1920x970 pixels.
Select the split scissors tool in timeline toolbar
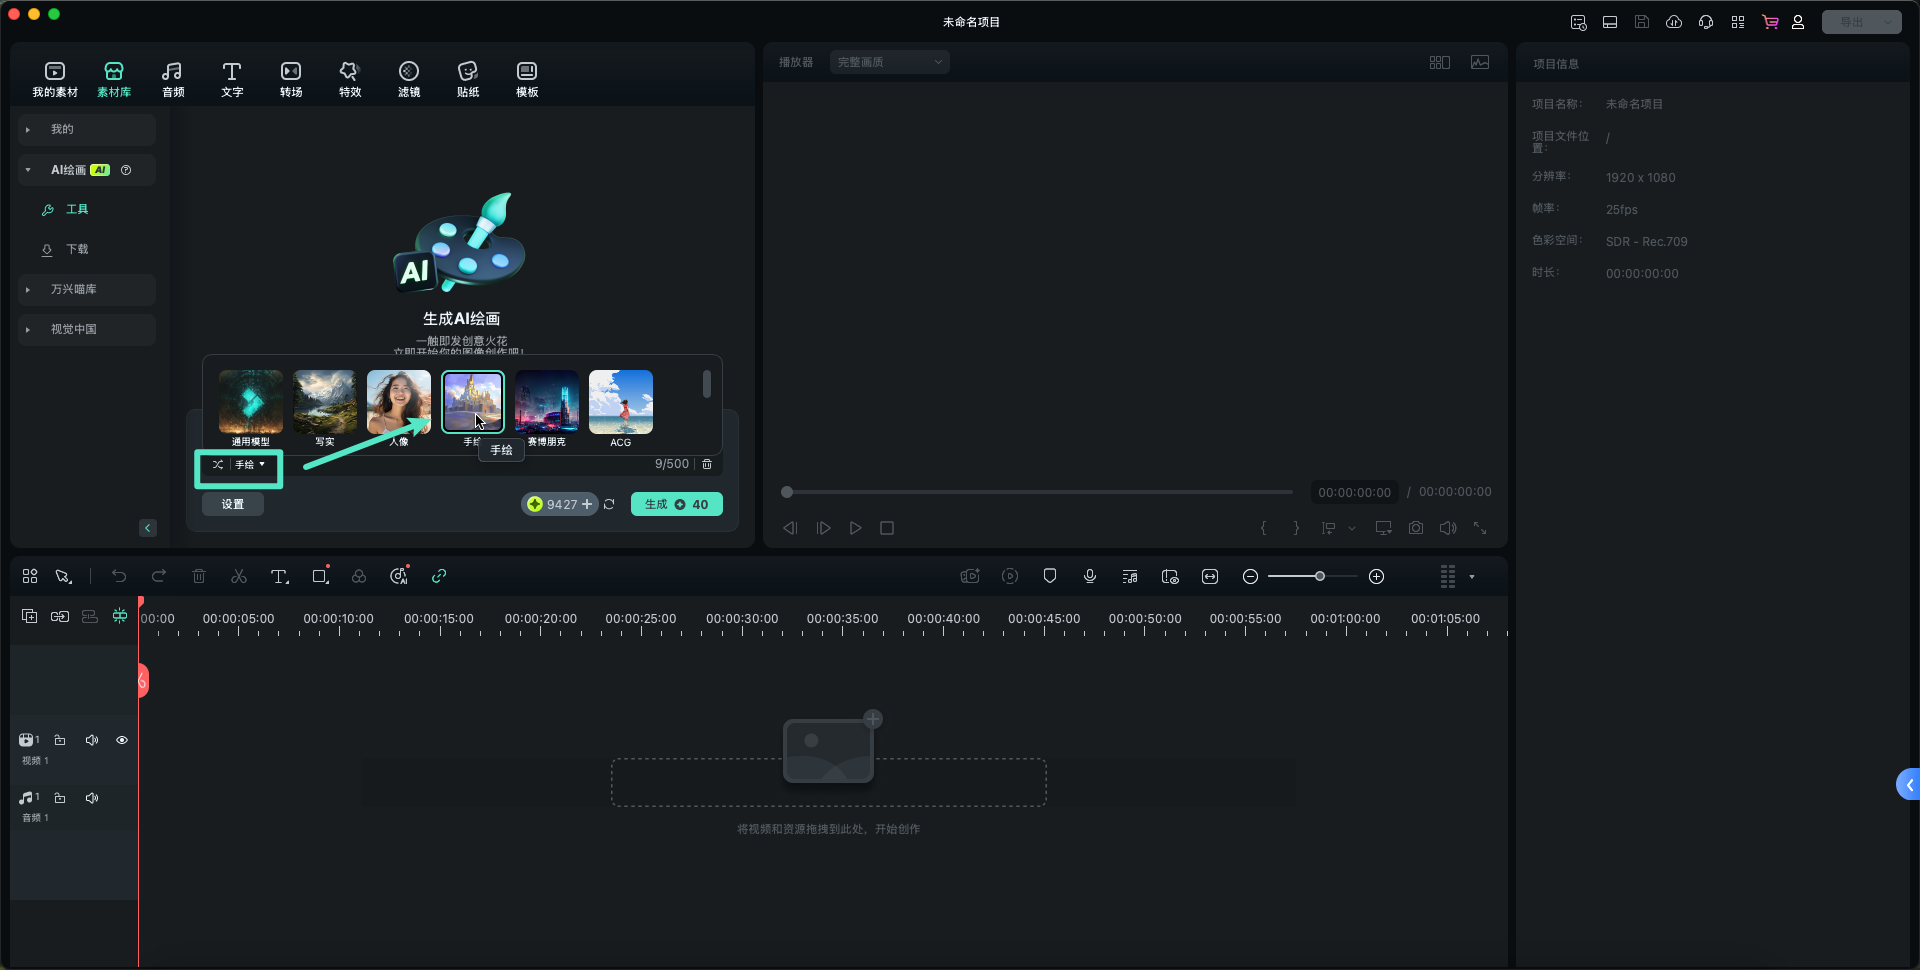point(239,576)
